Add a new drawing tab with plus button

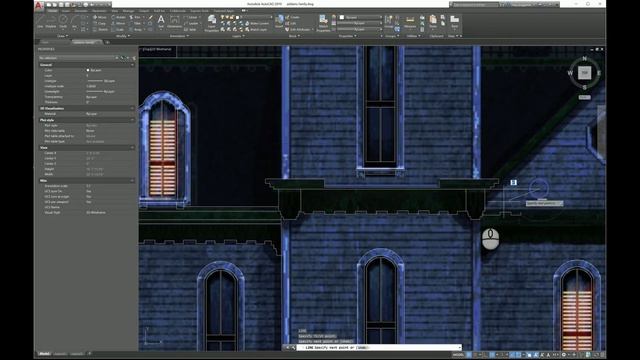coord(107,42)
